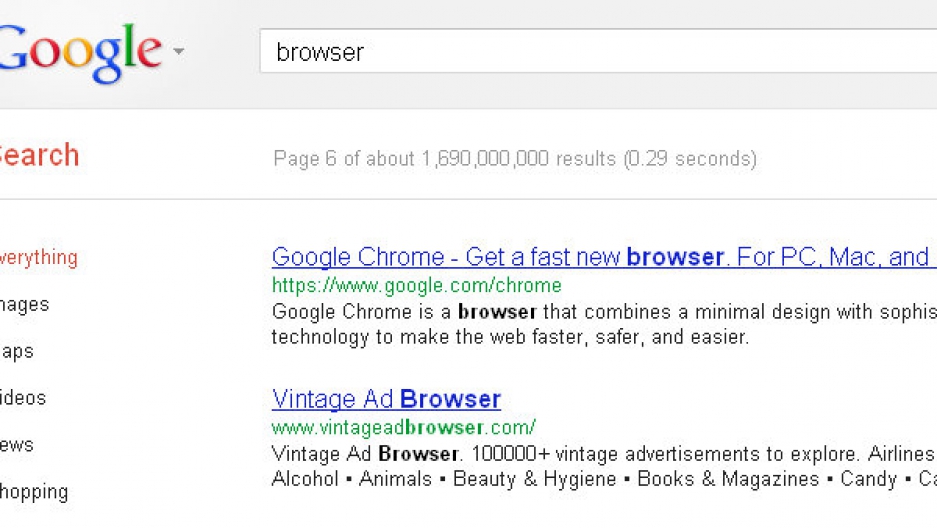This screenshot has width=937, height=528.
Task: Open the dropdown arrow beside Google logo
Action: (178, 51)
